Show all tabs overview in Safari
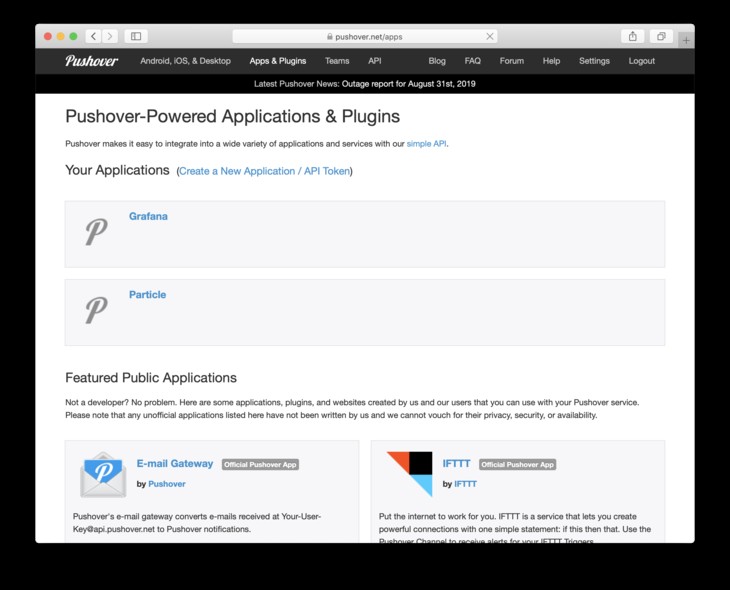The height and width of the screenshot is (590, 730). coord(660,36)
